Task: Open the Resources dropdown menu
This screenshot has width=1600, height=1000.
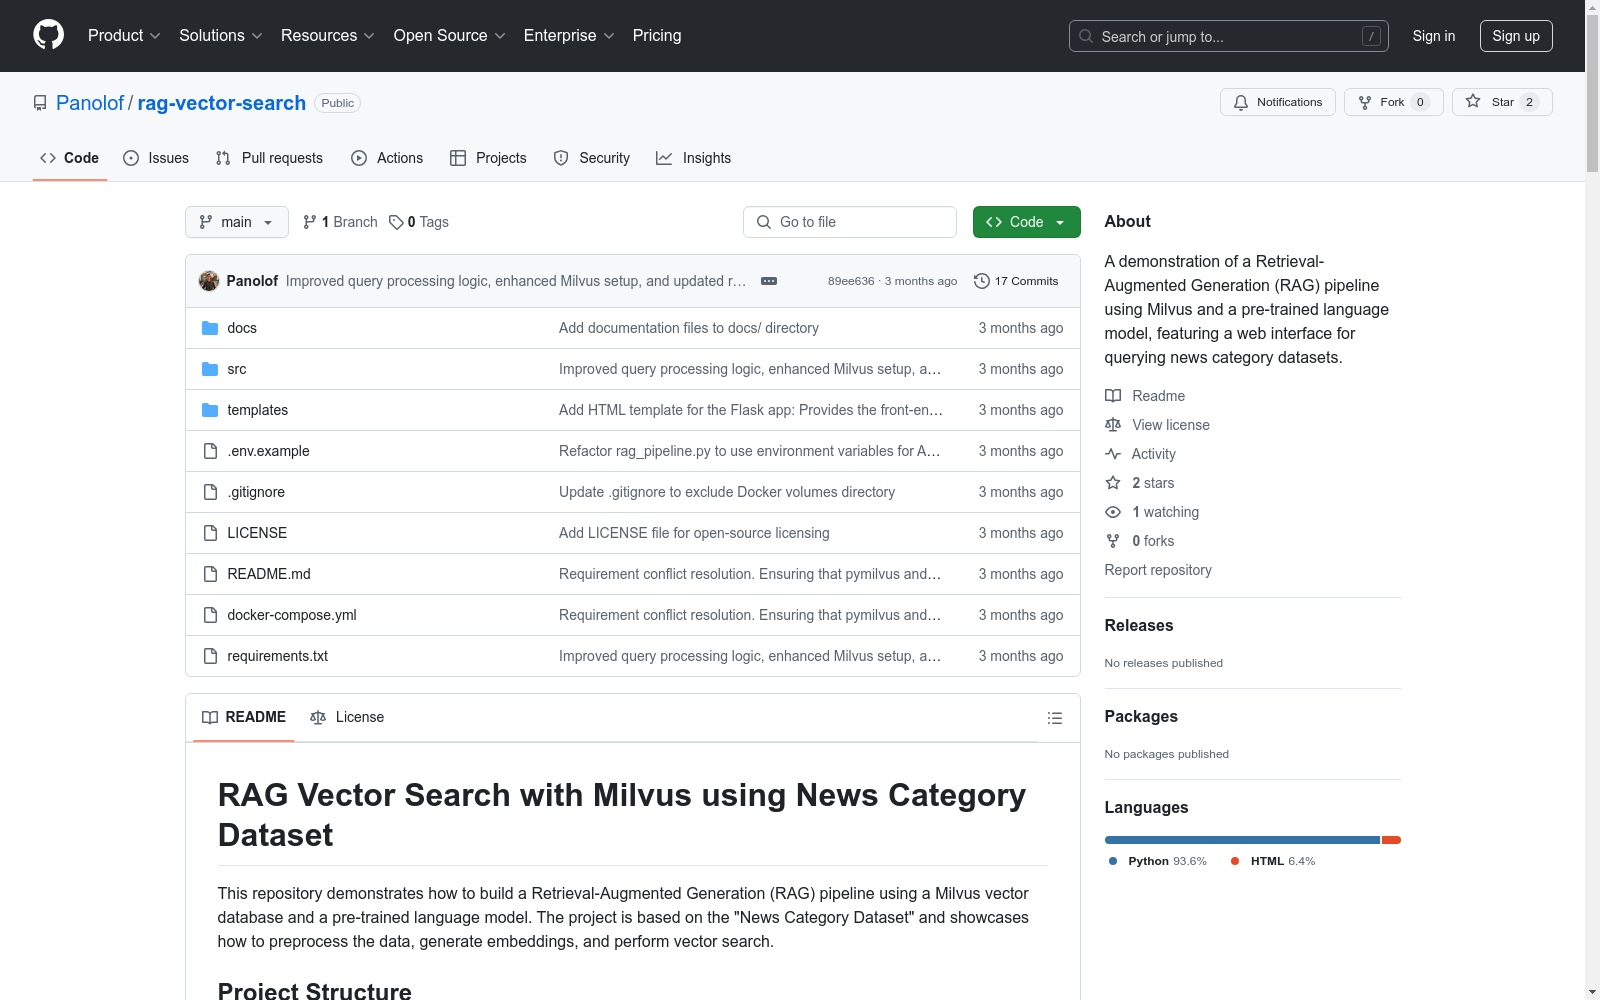Action: click(328, 36)
